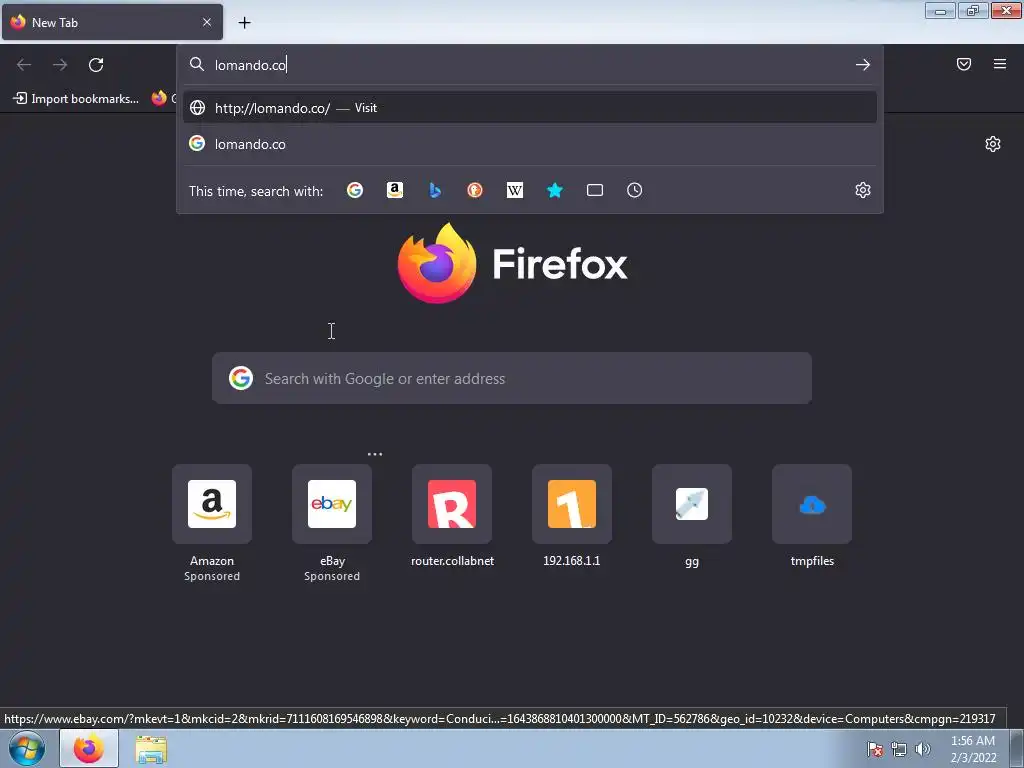Open the Windows Start menu
1024x768 pixels.
coord(27,748)
